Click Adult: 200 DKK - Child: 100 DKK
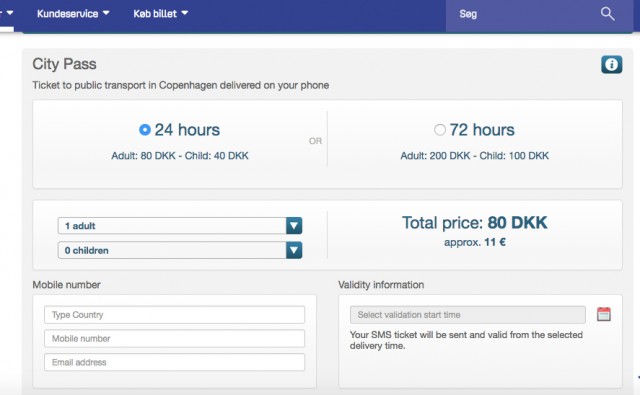640x395 pixels. (475, 155)
